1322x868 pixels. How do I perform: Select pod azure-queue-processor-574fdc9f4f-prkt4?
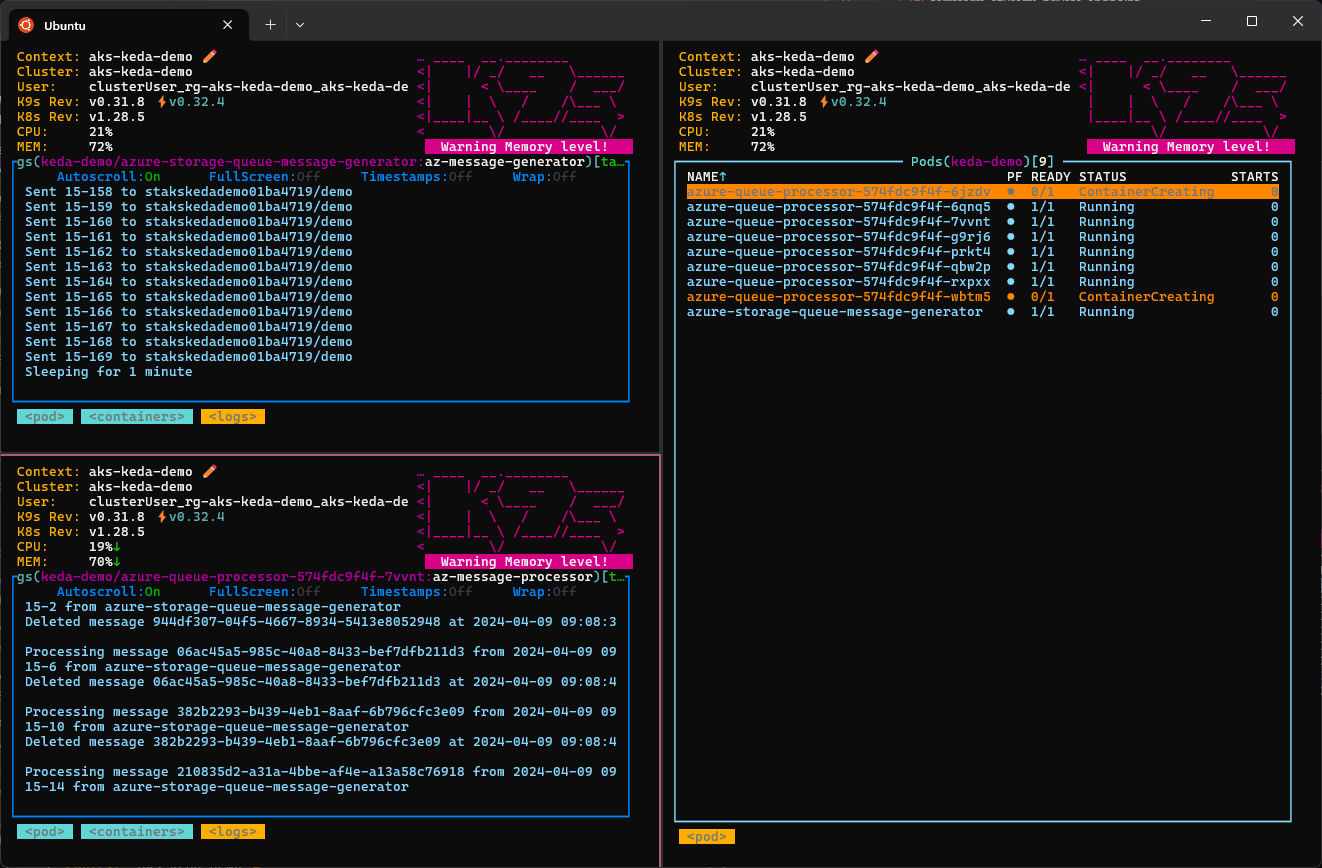coord(983,252)
